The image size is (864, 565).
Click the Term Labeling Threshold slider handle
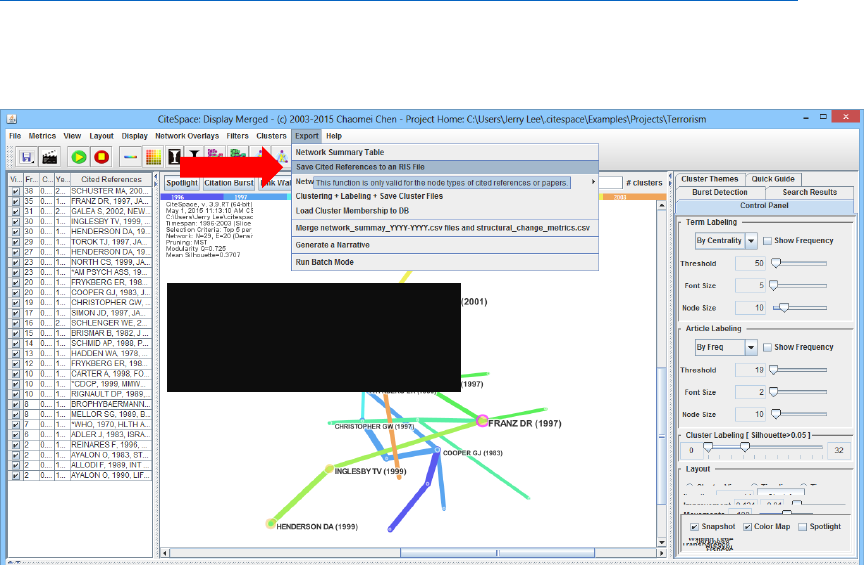tap(776, 263)
